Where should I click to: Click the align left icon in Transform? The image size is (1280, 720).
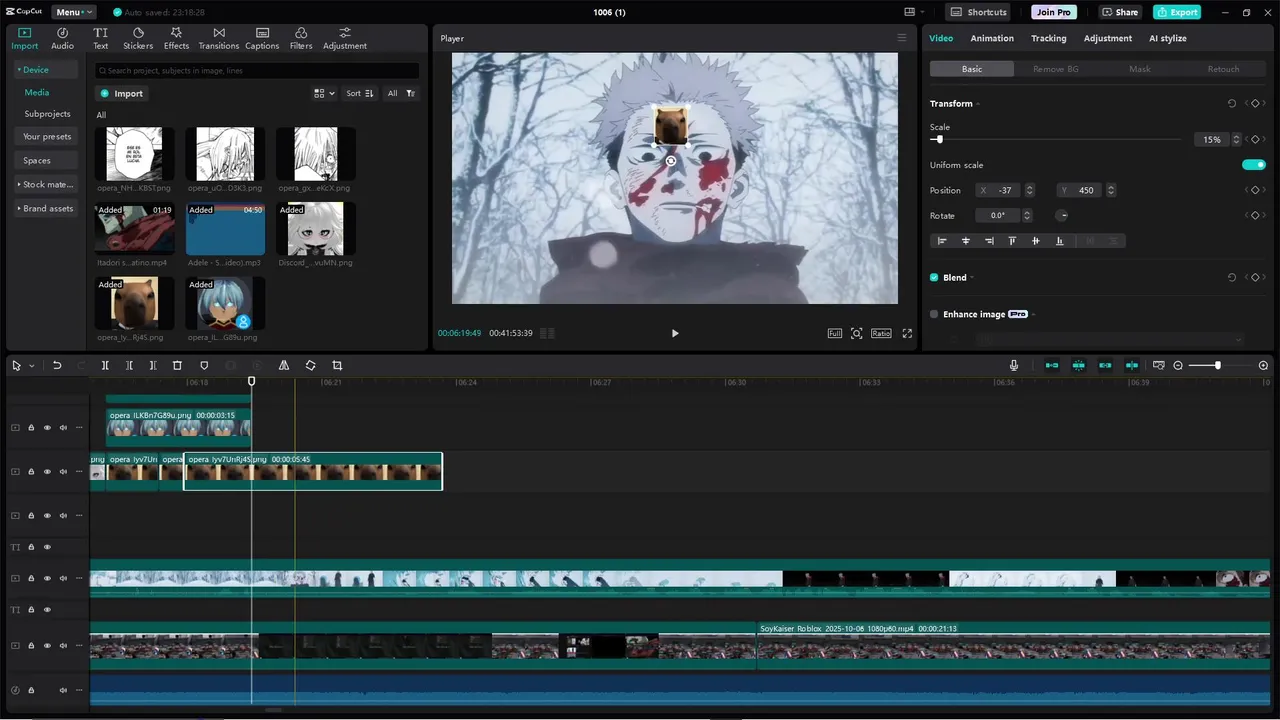click(941, 241)
